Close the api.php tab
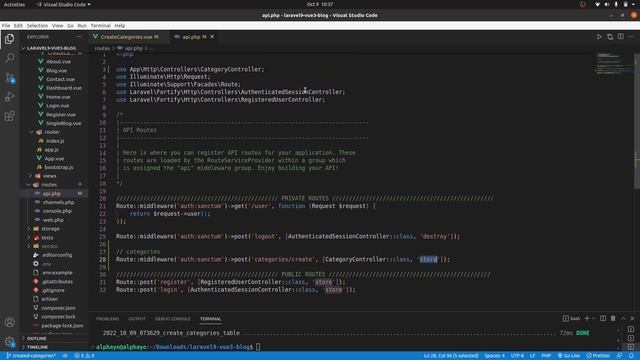Image resolution: width=640 pixels, height=360 pixels. (212, 37)
